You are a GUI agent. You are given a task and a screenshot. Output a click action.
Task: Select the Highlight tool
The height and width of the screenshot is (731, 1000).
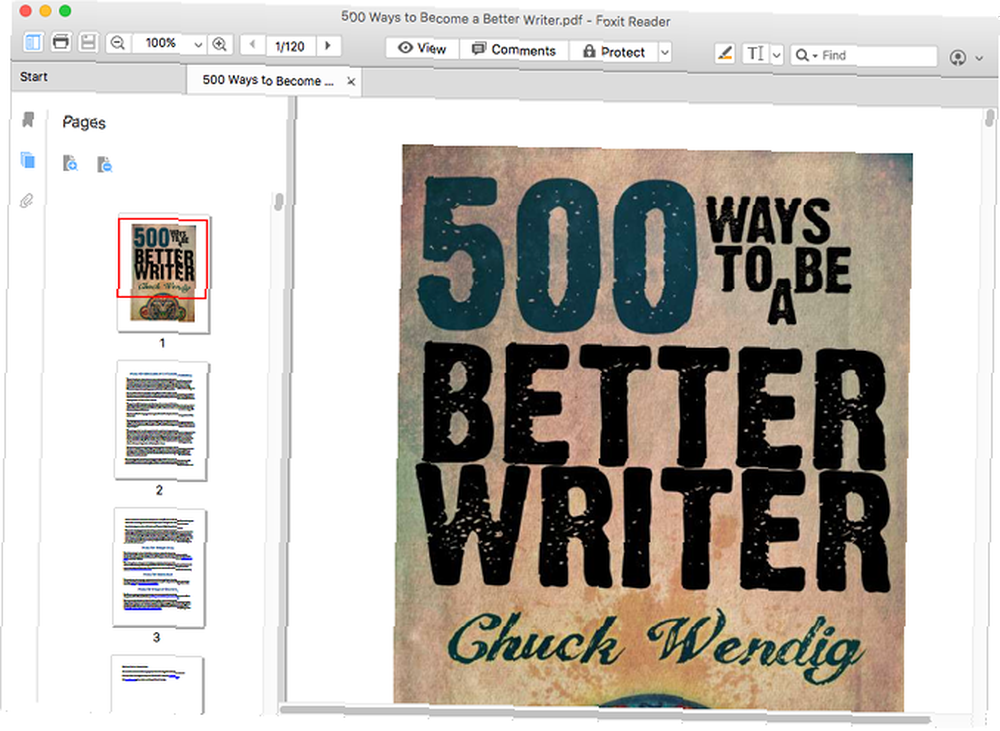pos(724,54)
